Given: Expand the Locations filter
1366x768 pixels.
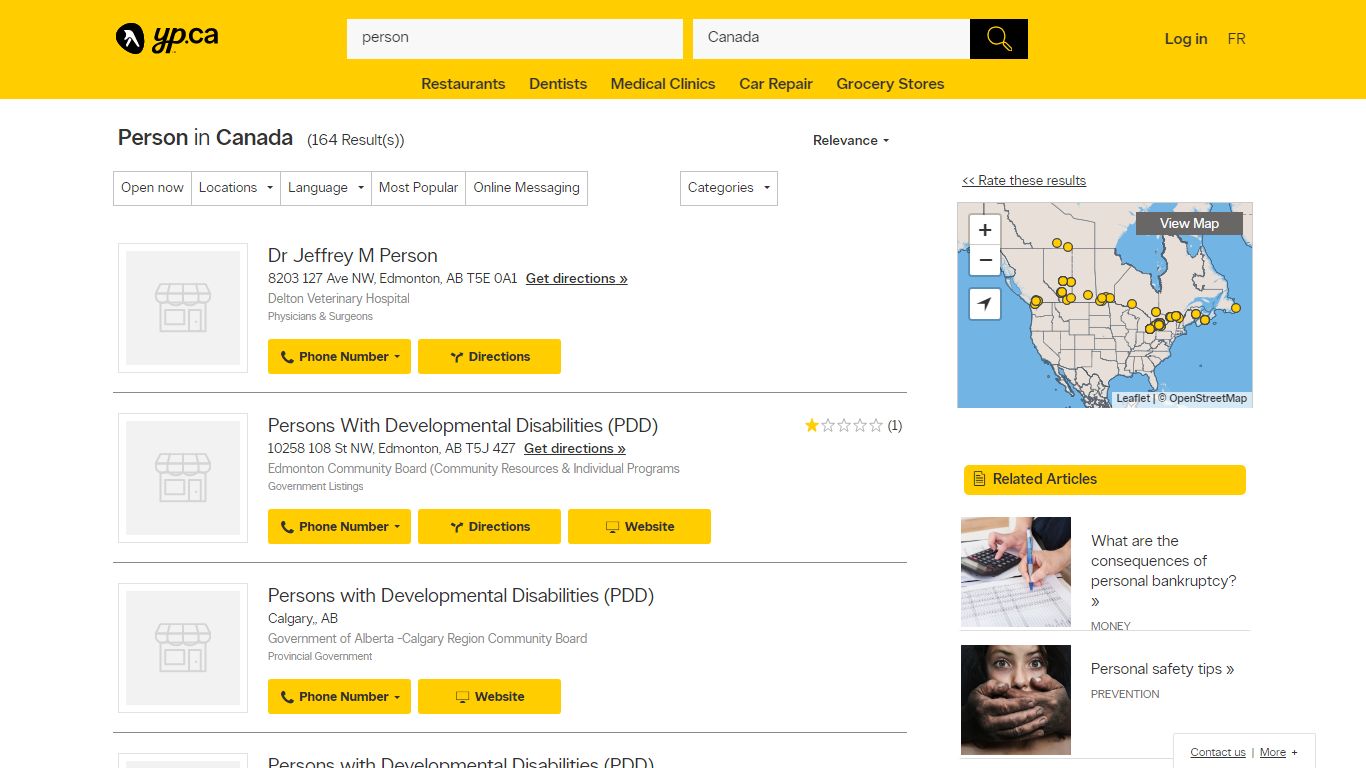Looking at the screenshot, I should point(236,188).
